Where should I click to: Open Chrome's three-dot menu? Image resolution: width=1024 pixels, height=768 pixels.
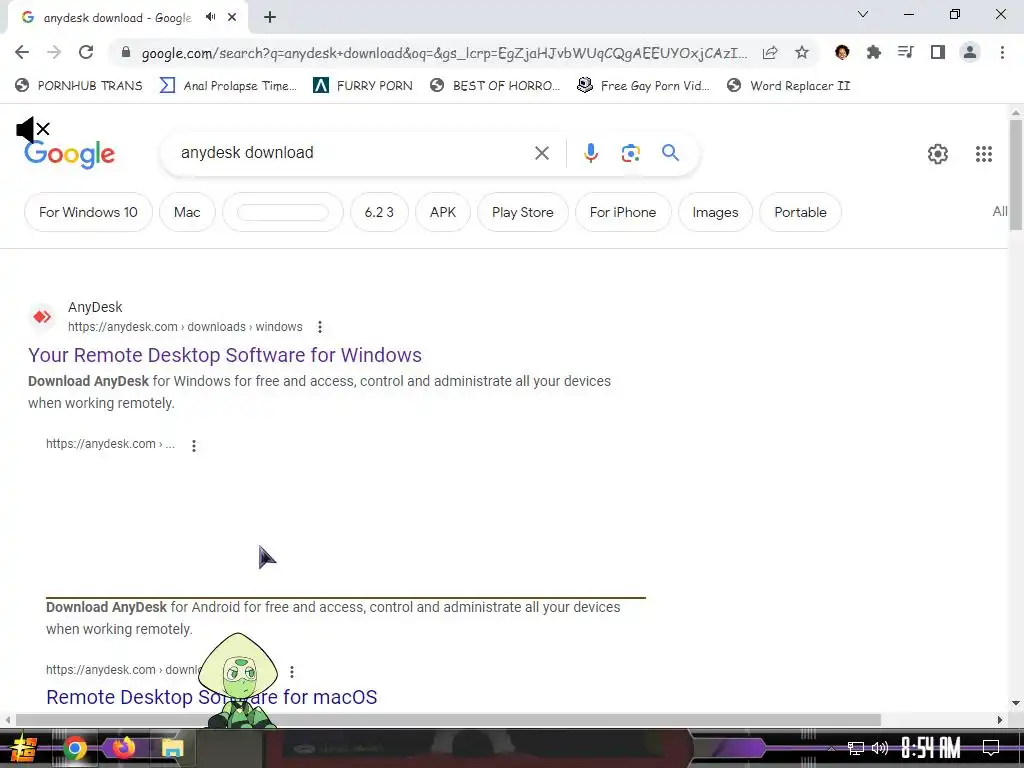pyautogui.click(x=1002, y=52)
